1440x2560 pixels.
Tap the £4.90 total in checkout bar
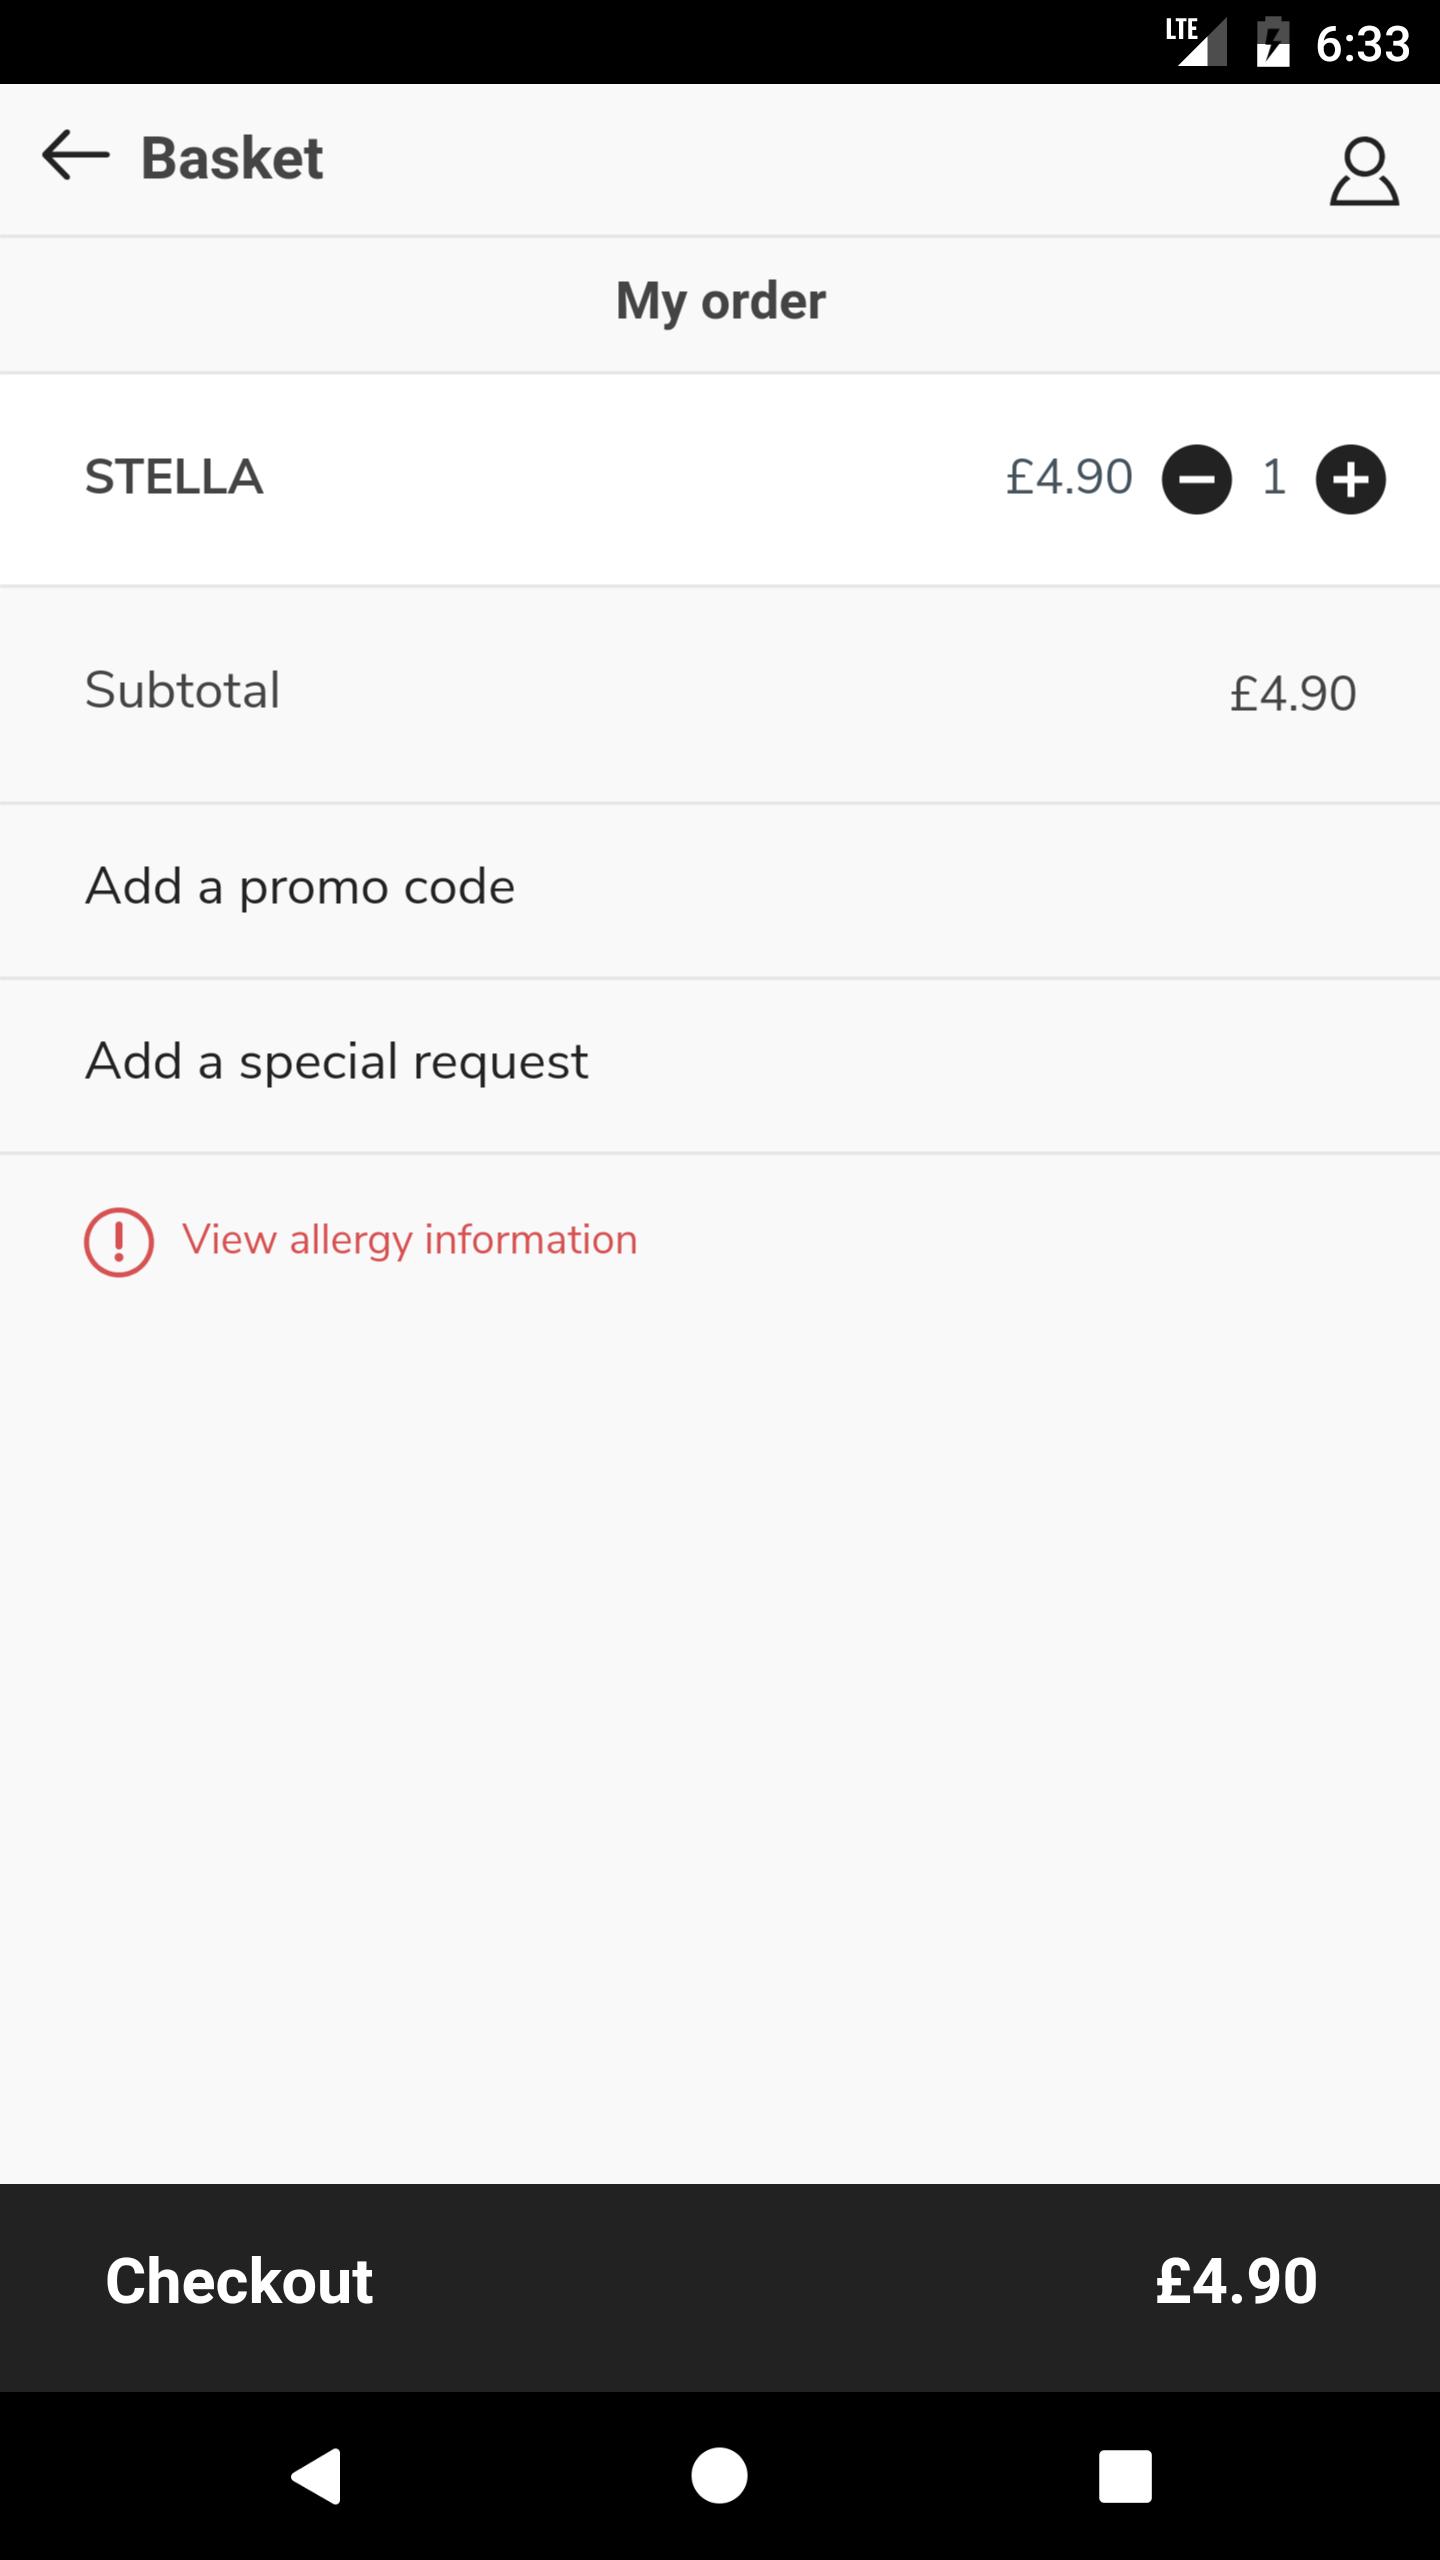1236,2282
